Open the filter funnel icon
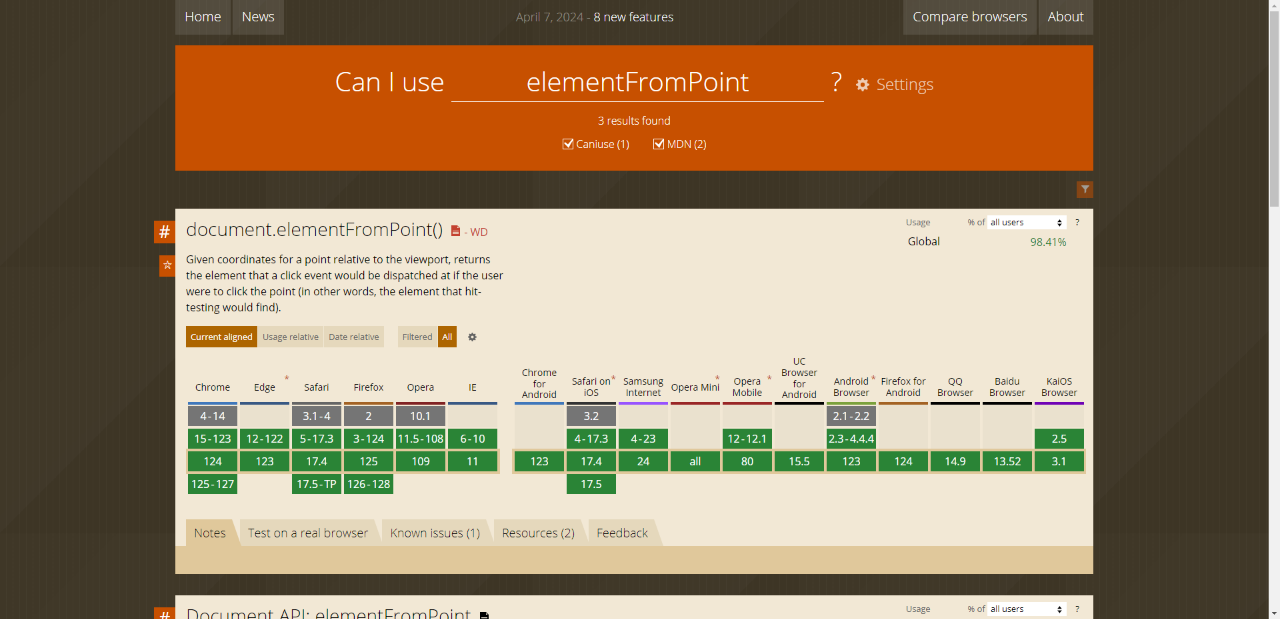Viewport: 1280px width, 619px height. (1085, 190)
